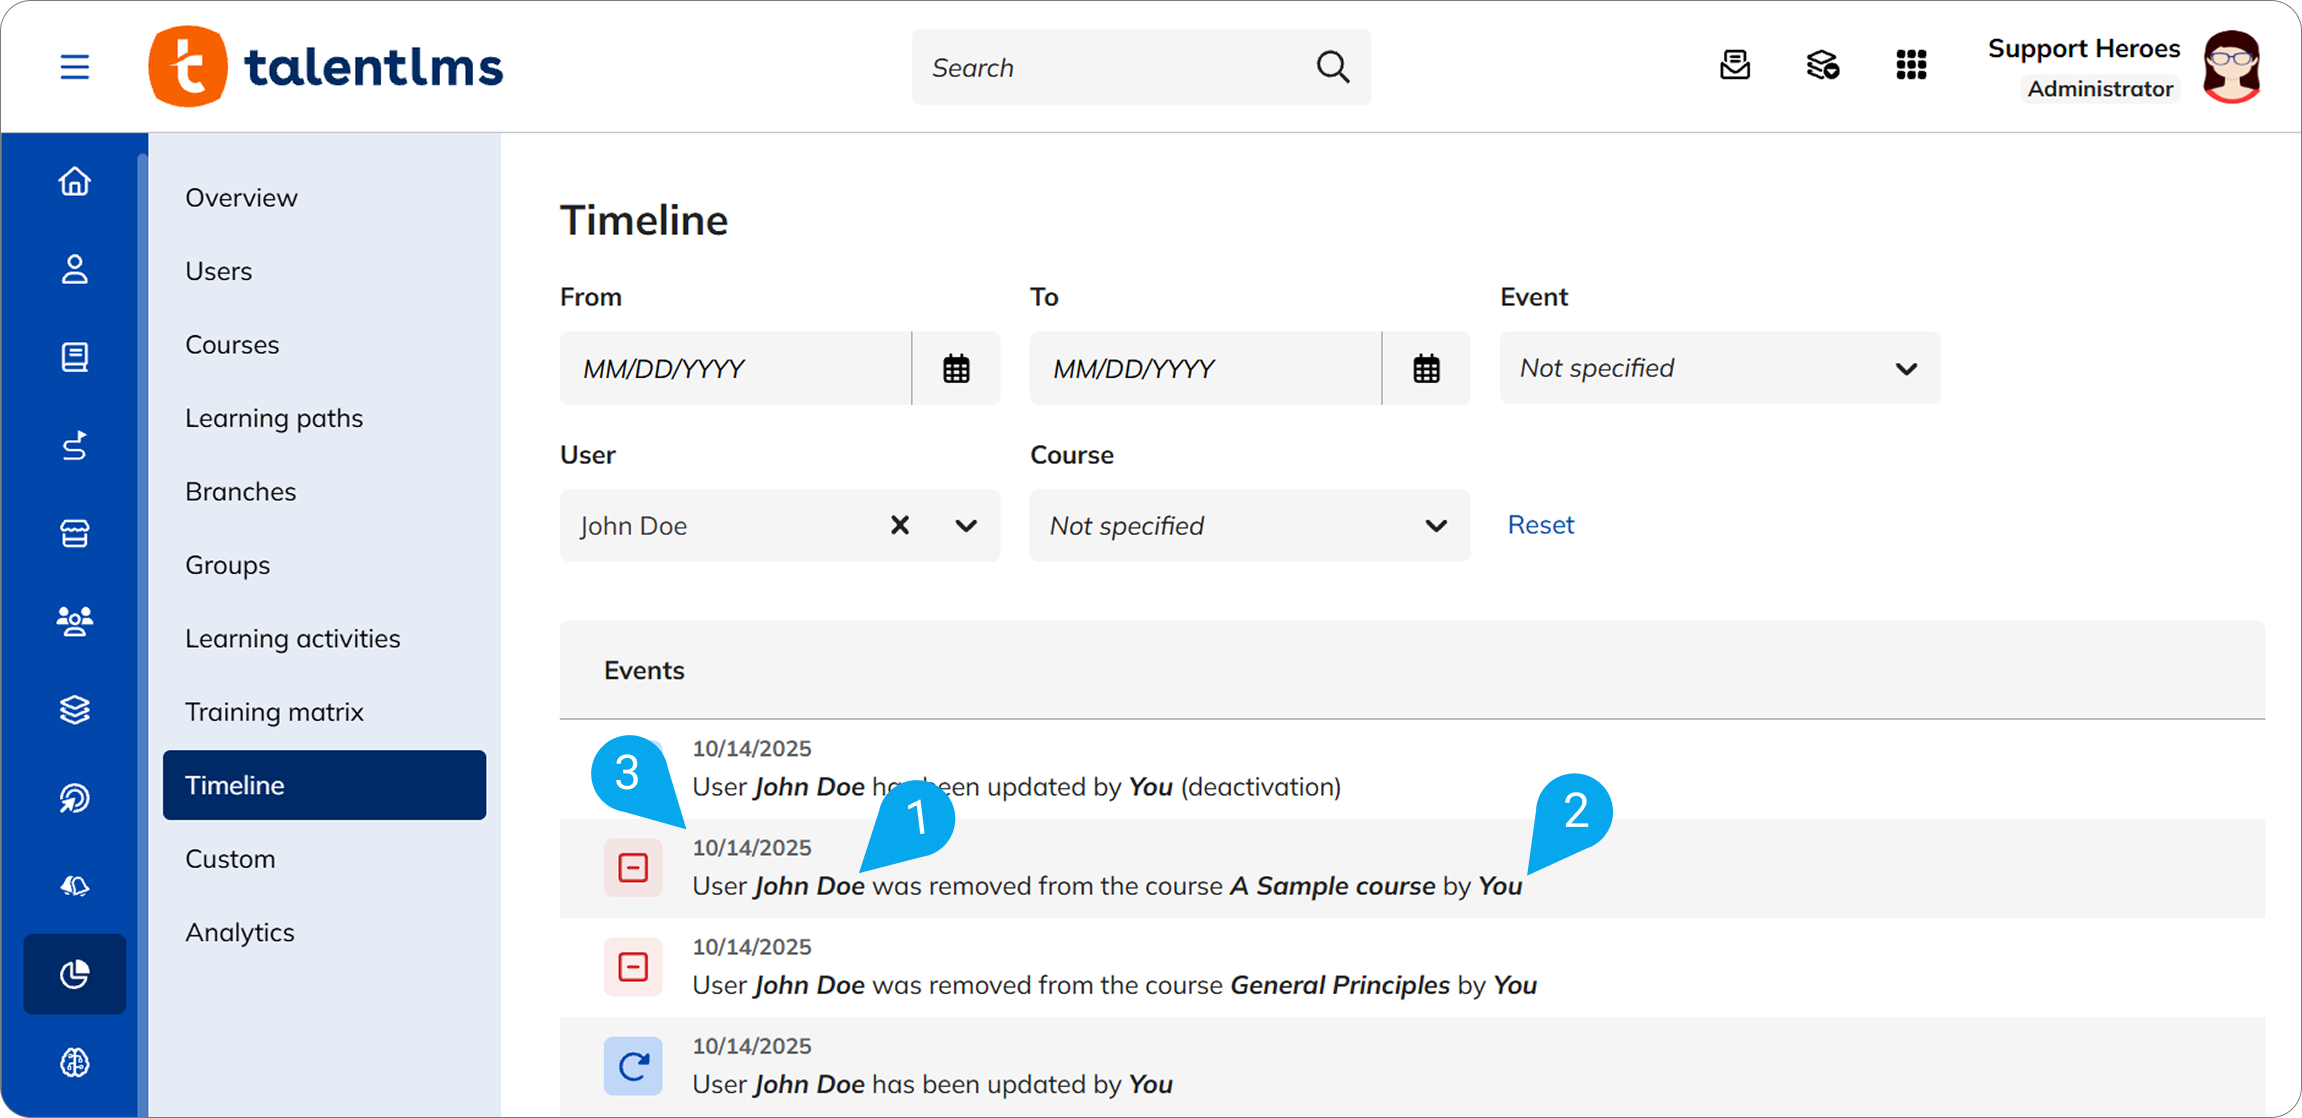Open the Users sidebar icon

click(x=75, y=270)
